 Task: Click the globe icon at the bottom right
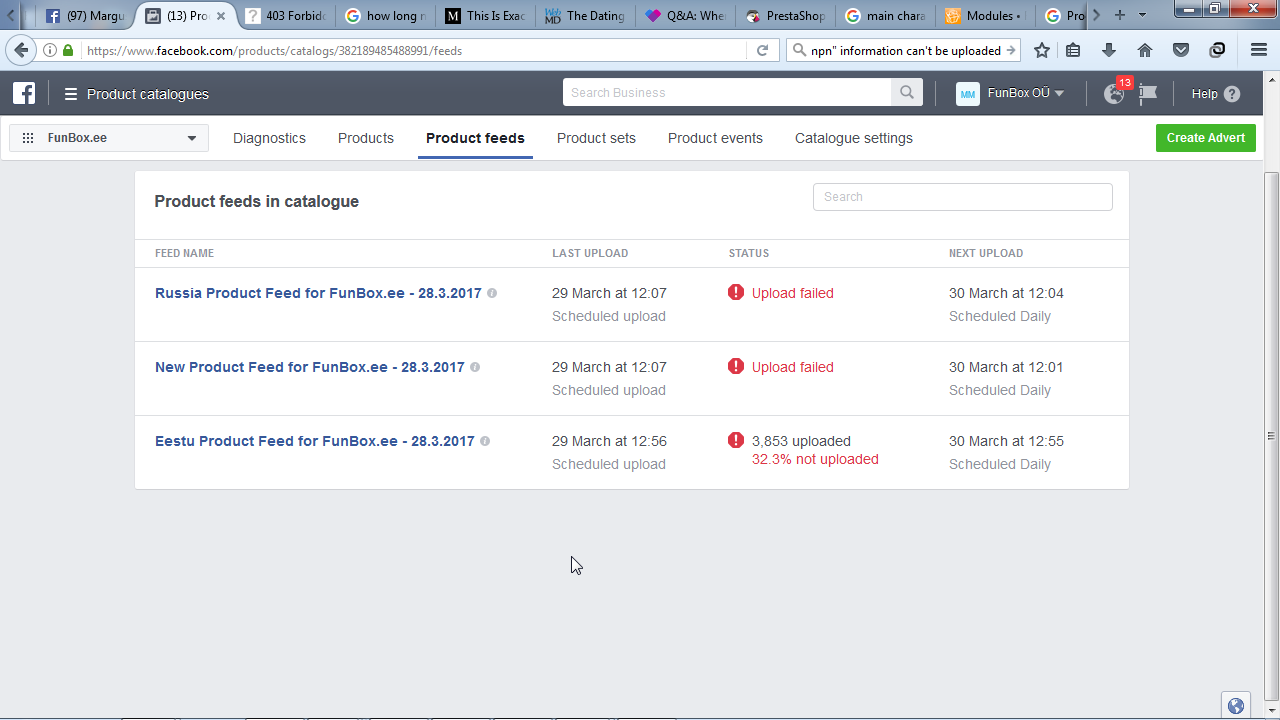[x=1236, y=706]
